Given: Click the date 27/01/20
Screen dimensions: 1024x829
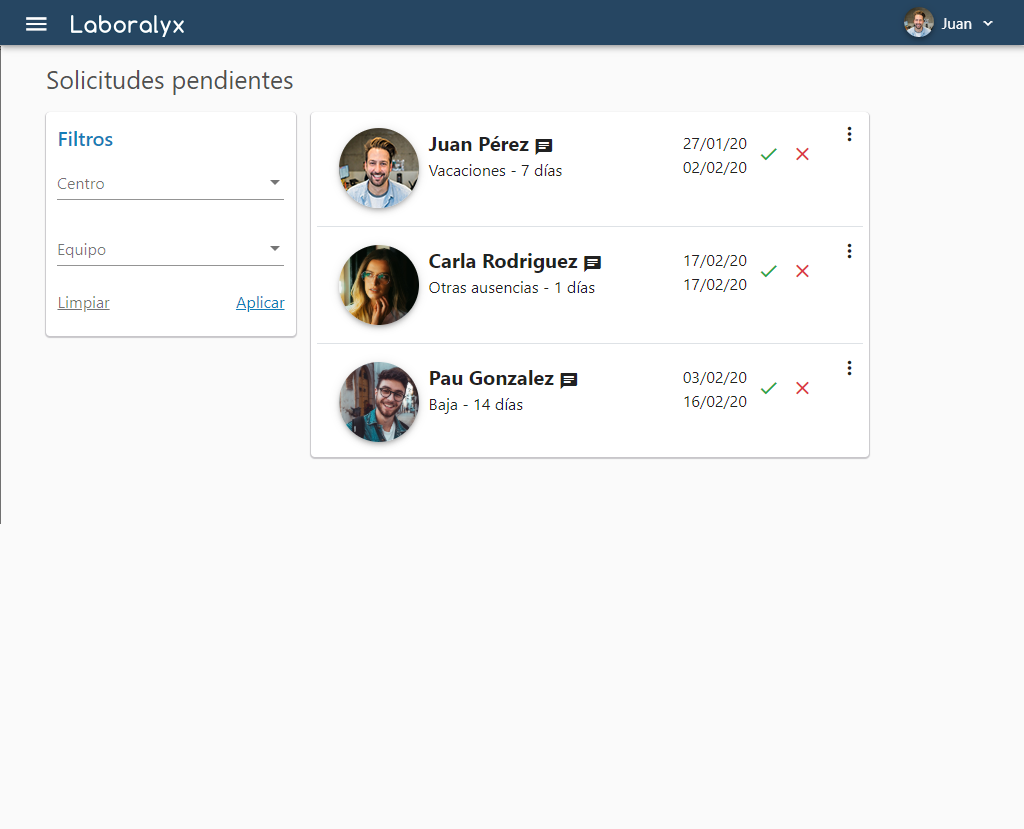Looking at the screenshot, I should (x=714, y=144).
